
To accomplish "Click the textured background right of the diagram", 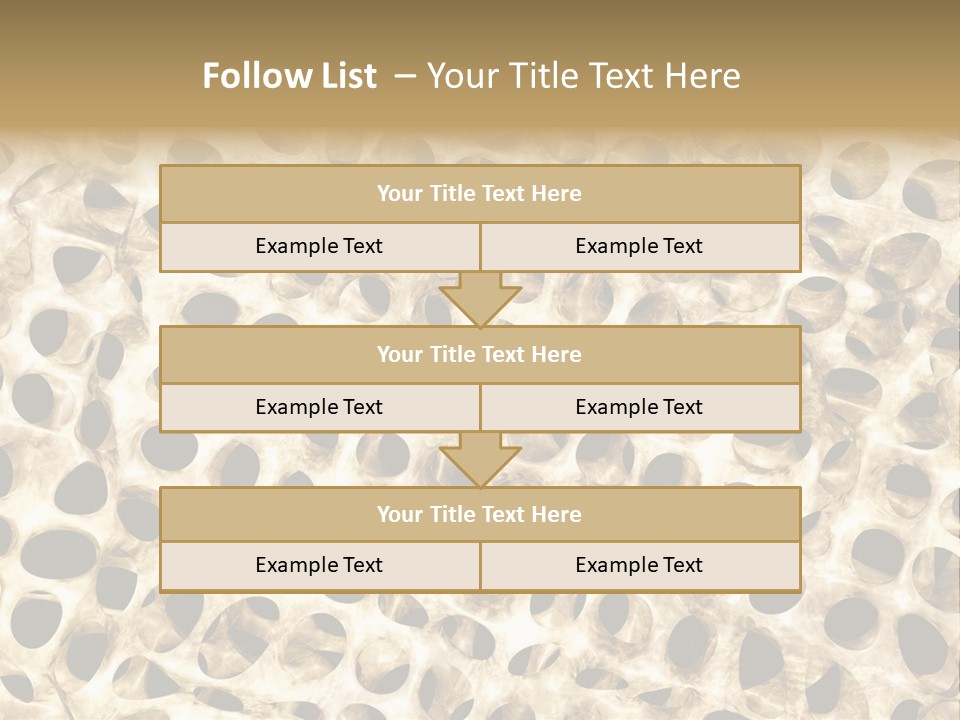I will tap(880, 380).
